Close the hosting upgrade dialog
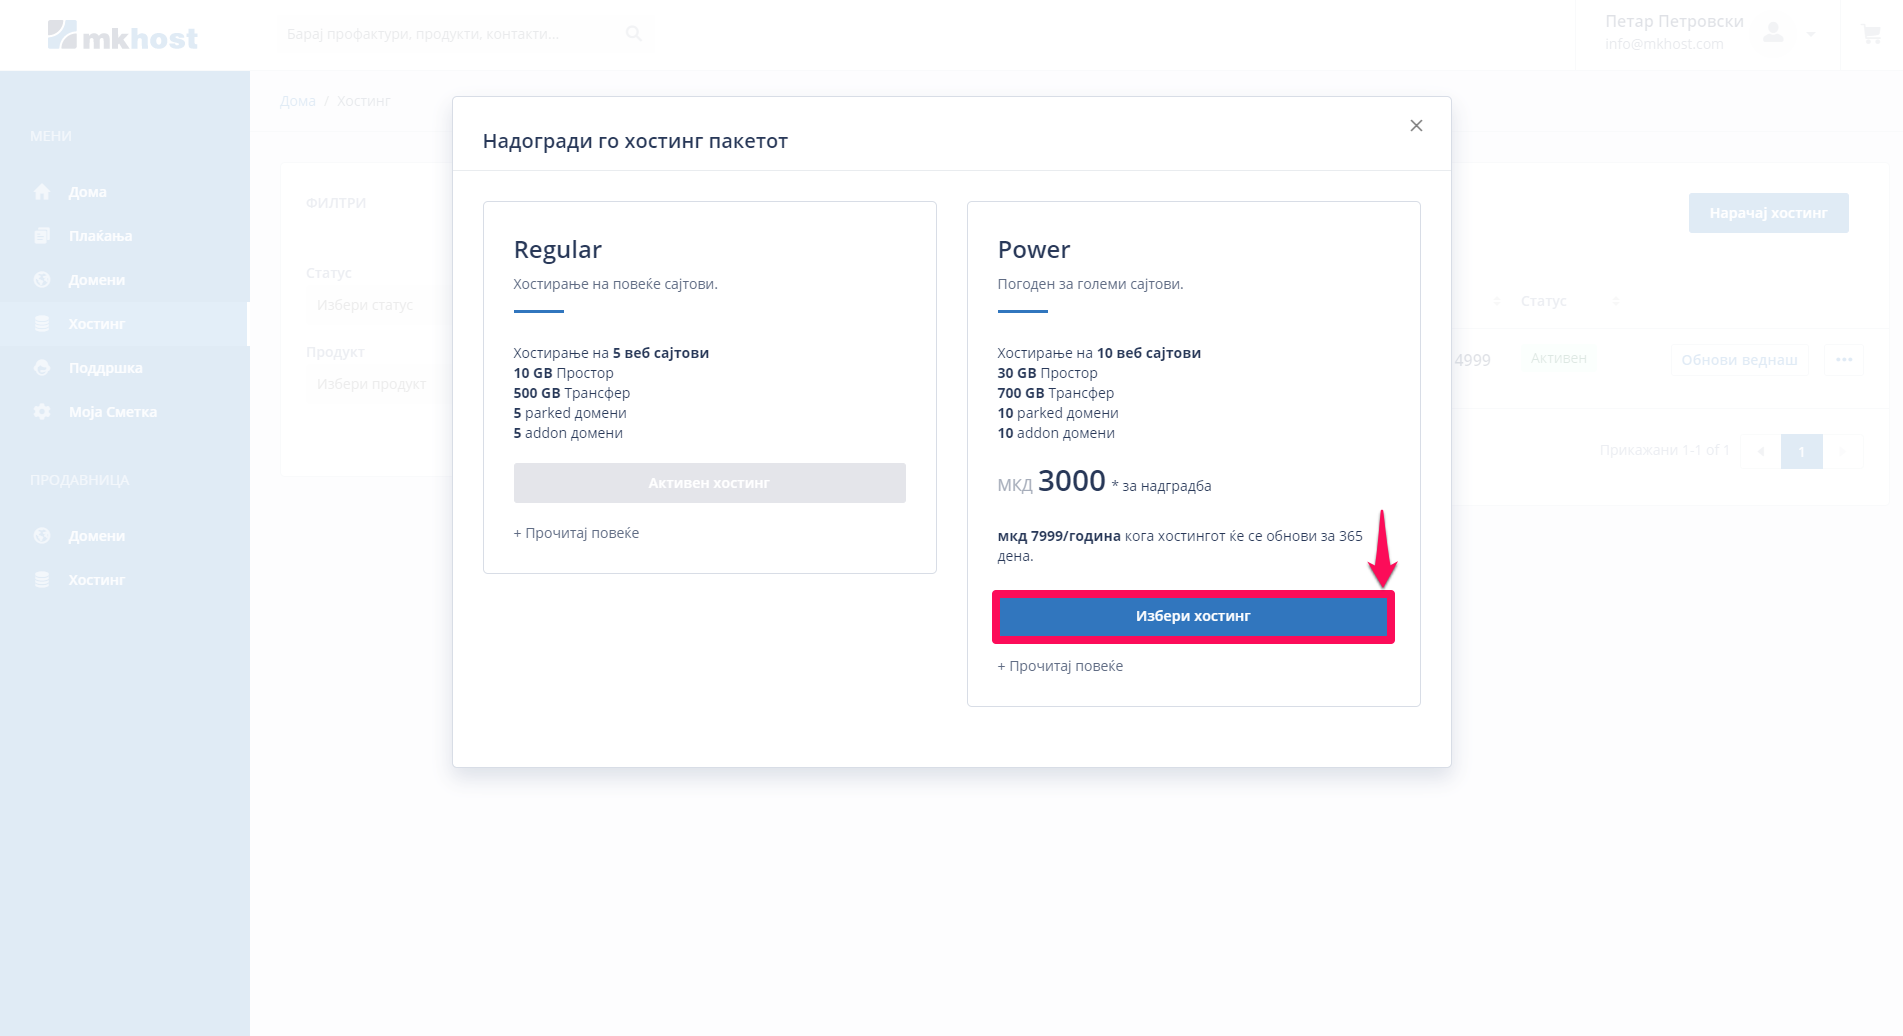Image resolution: width=1903 pixels, height=1036 pixels. point(1416,126)
